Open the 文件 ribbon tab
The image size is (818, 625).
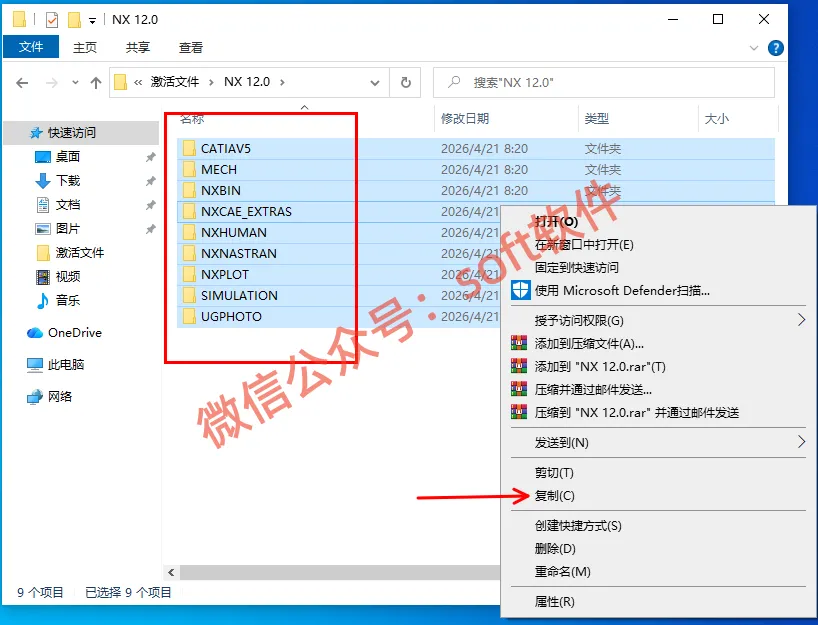31,47
